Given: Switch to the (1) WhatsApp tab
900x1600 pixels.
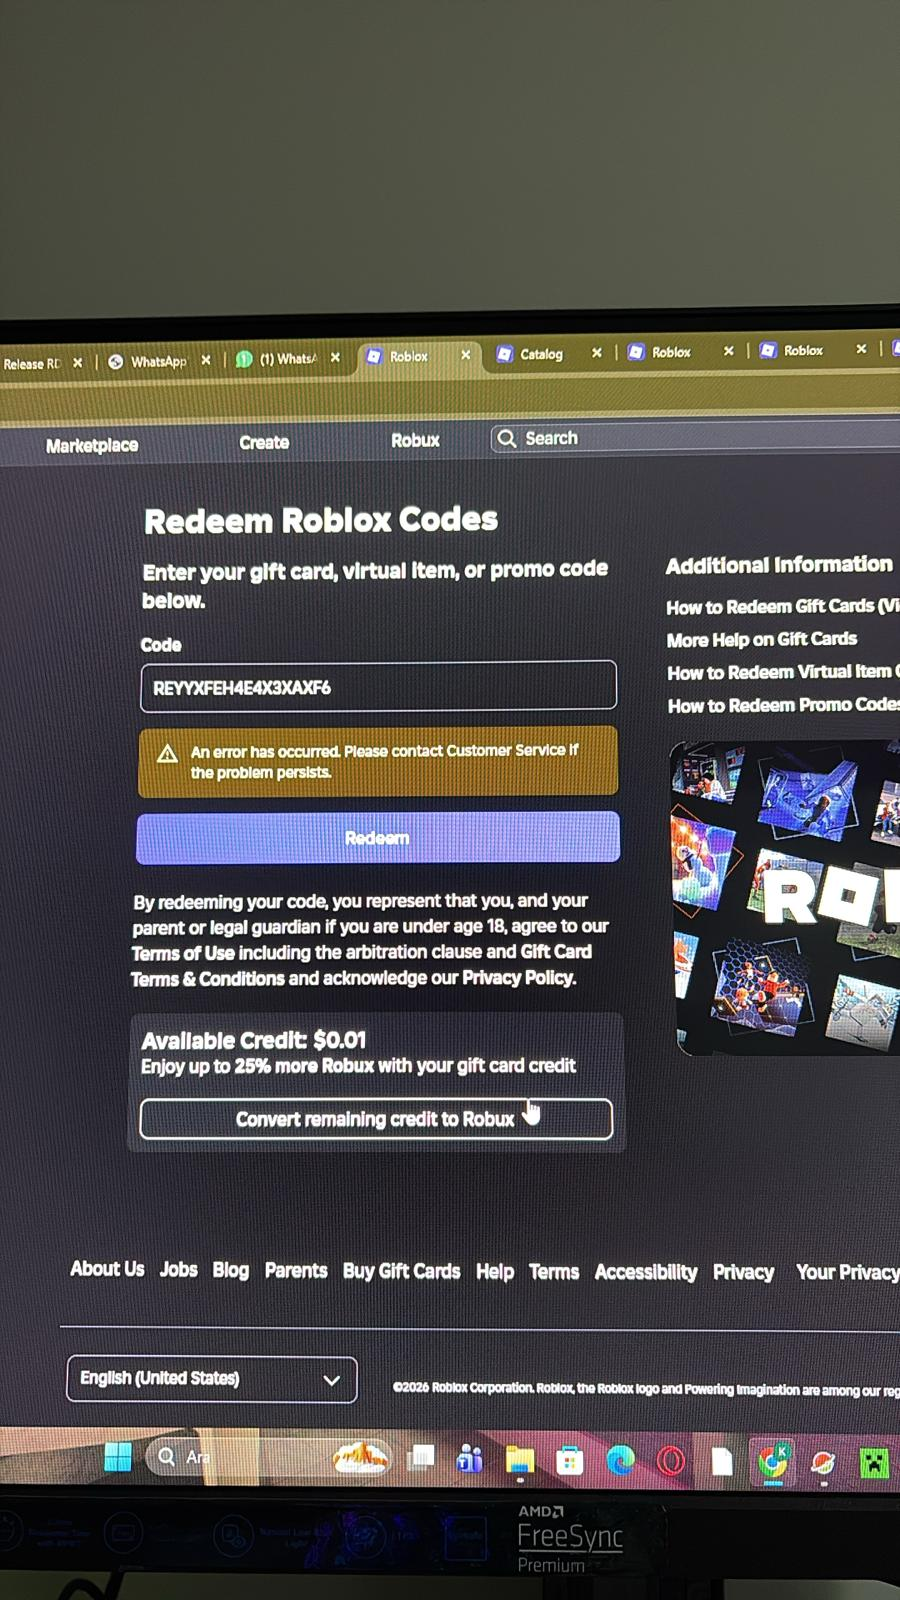Looking at the screenshot, I should pyautogui.click(x=288, y=358).
